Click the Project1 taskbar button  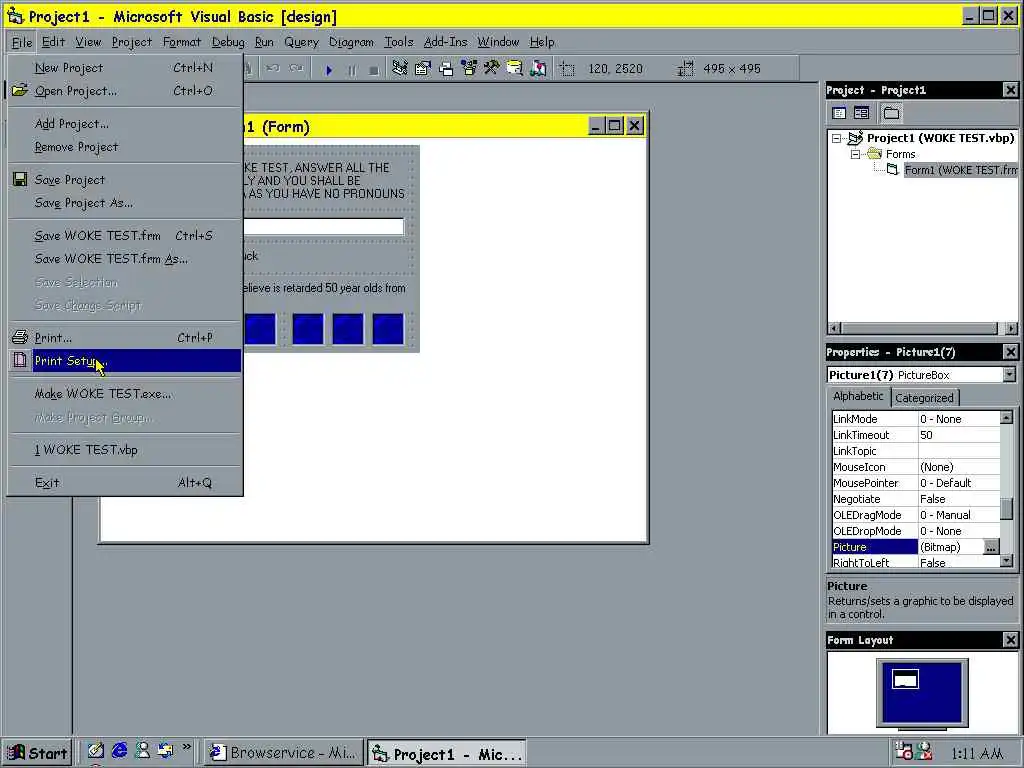pyautogui.click(x=447, y=754)
